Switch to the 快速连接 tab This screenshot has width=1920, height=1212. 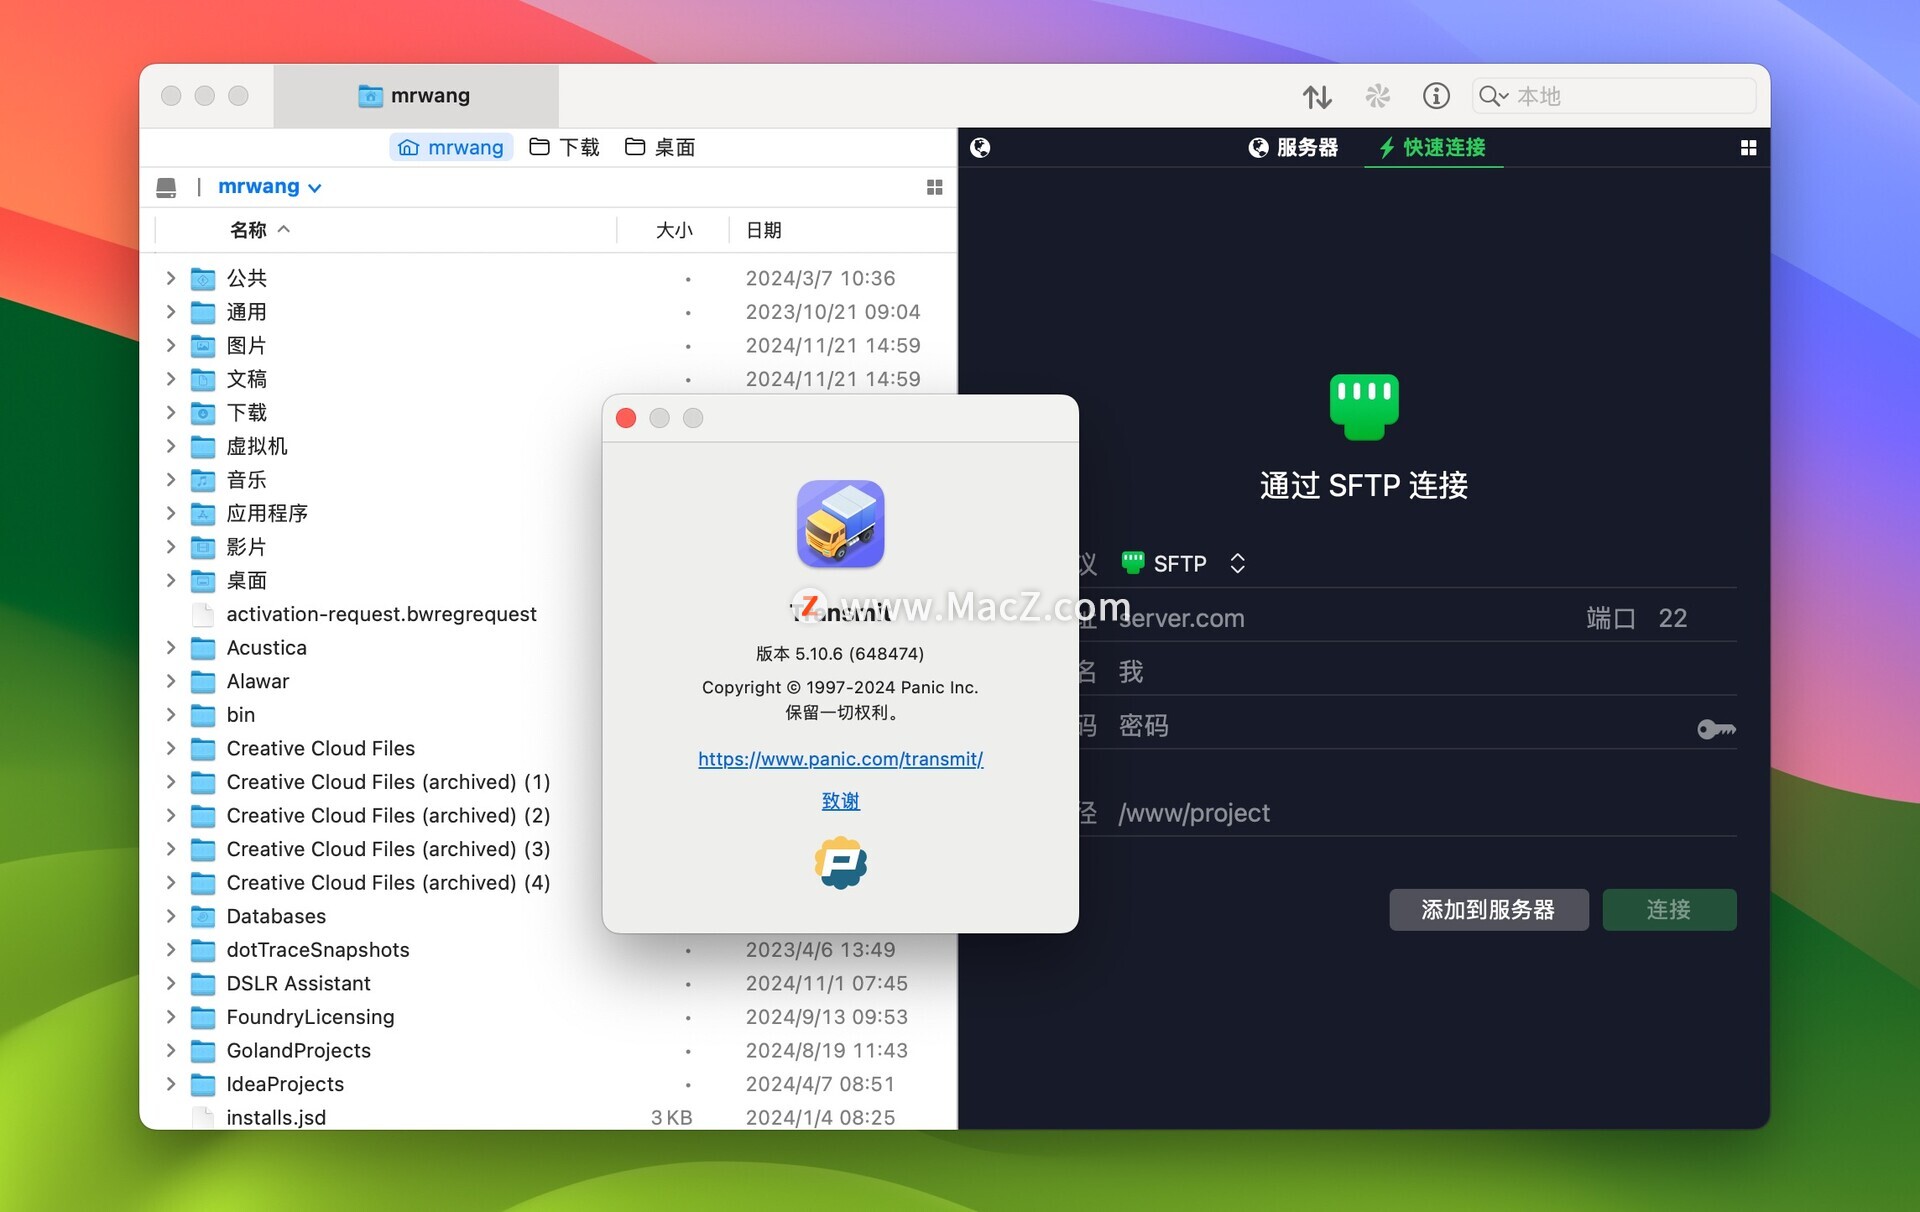(1432, 148)
